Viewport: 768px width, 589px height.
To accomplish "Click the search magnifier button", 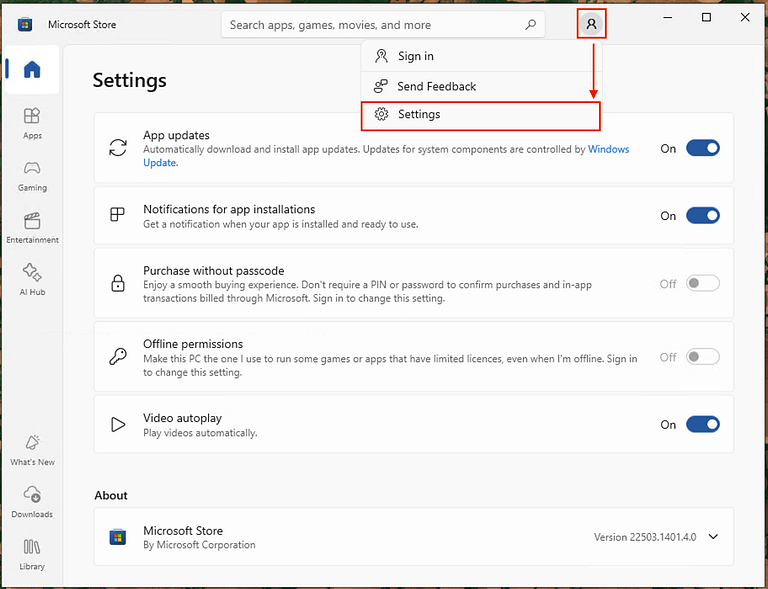I will coord(530,25).
